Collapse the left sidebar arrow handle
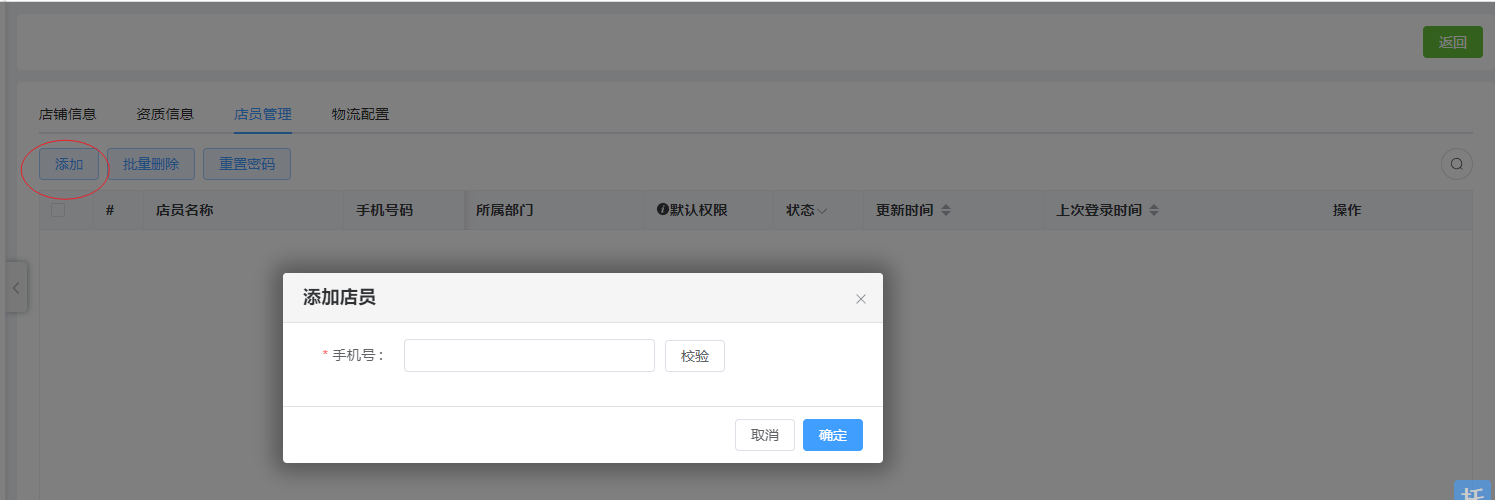The width and height of the screenshot is (1495, 500). (16, 287)
